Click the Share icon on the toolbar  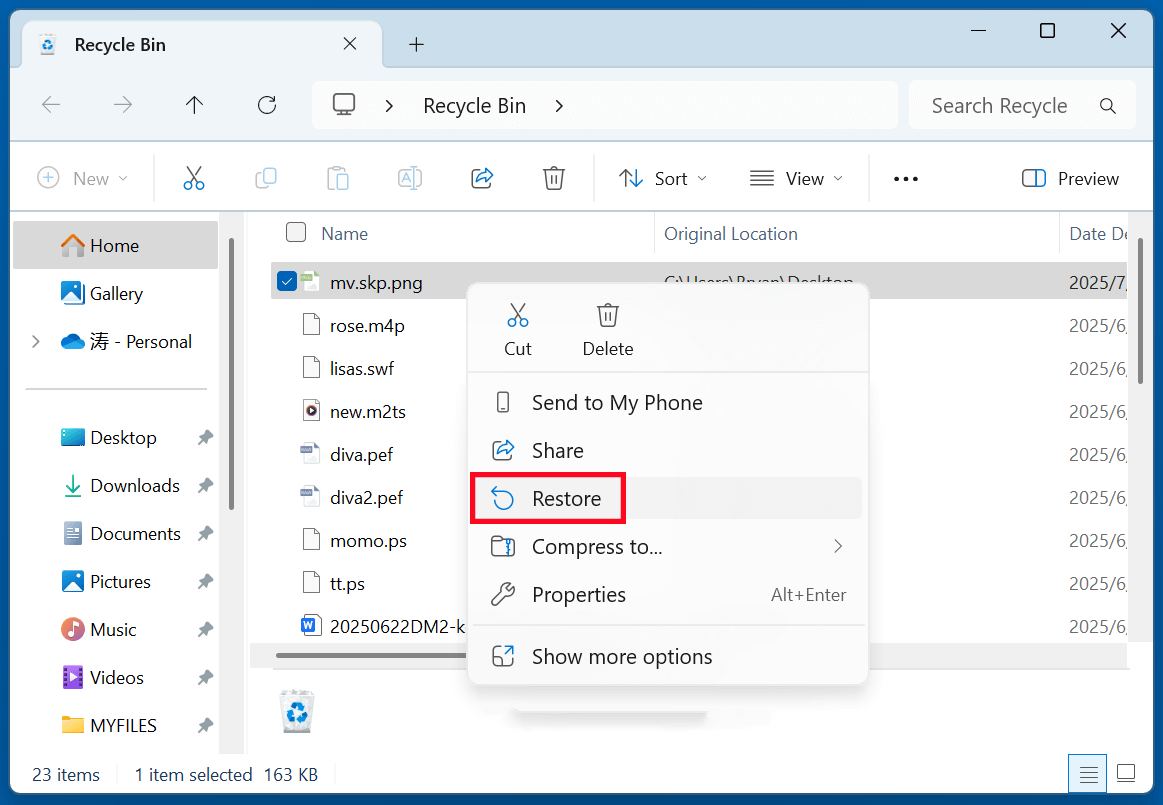click(x=481, y=178)
